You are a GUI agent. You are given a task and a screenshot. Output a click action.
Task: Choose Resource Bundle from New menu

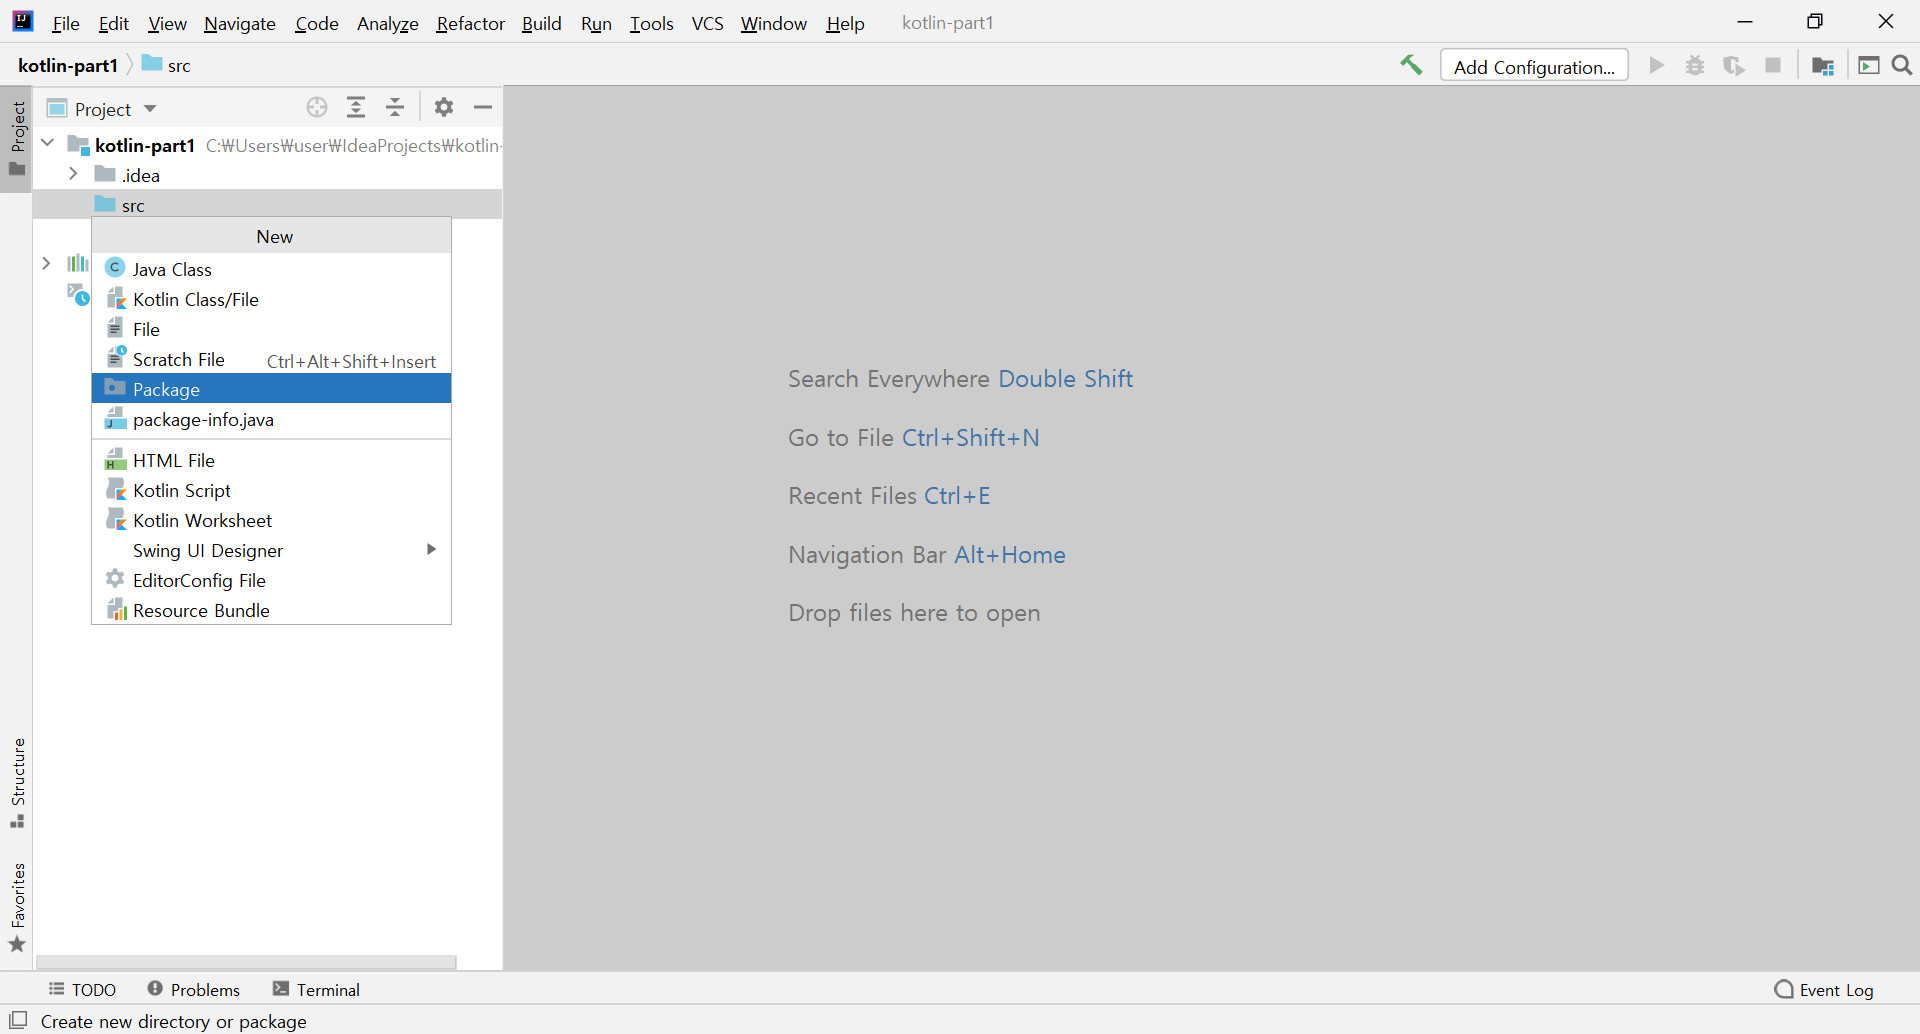point(271,610)
